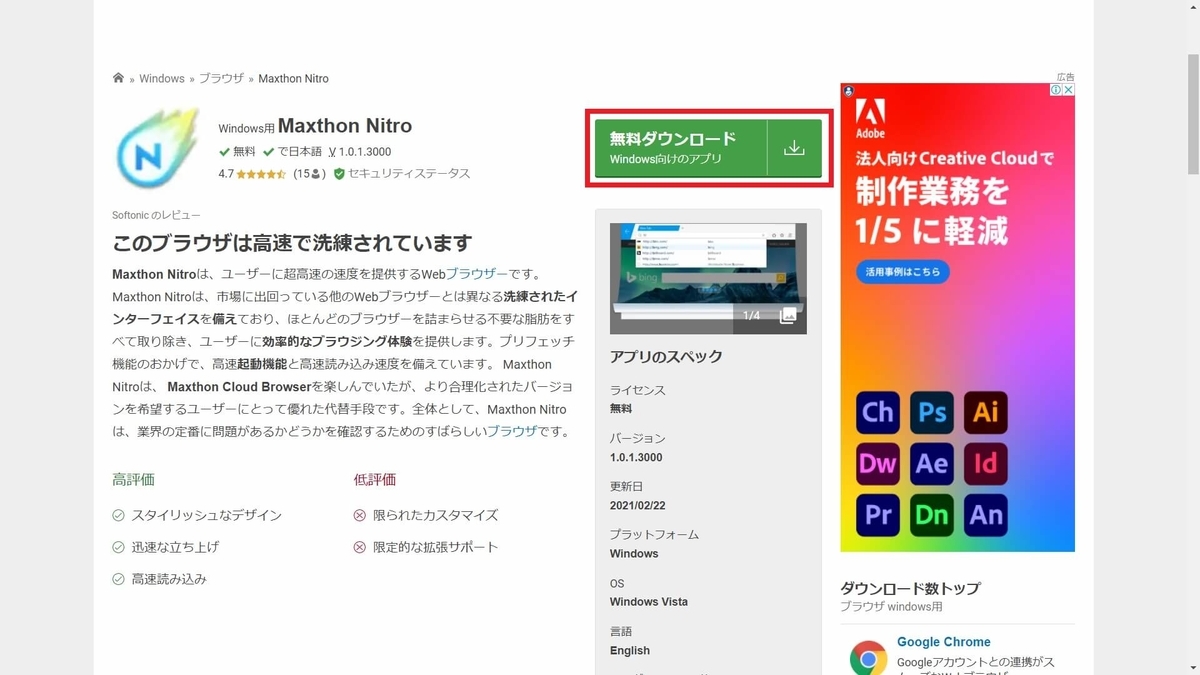This screenshot has height=675, width=1200.
Task: Open the ブラウザ link ending review
Action: coord(512,431)
